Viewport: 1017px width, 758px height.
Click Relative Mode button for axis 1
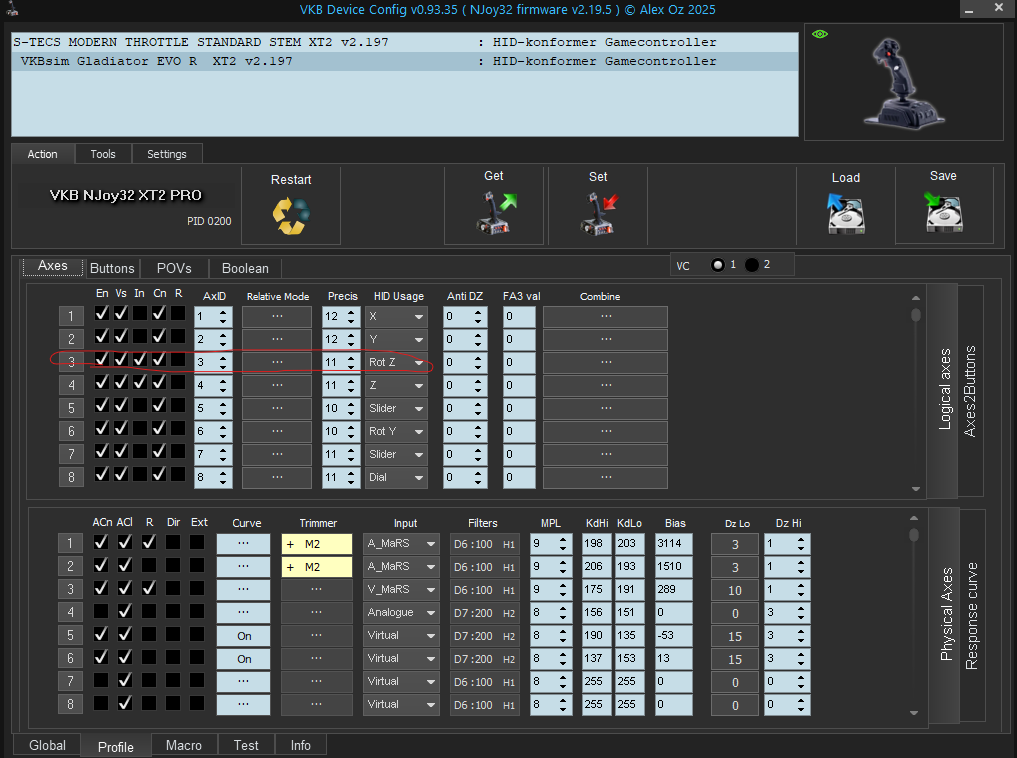(x=277, y=316)
